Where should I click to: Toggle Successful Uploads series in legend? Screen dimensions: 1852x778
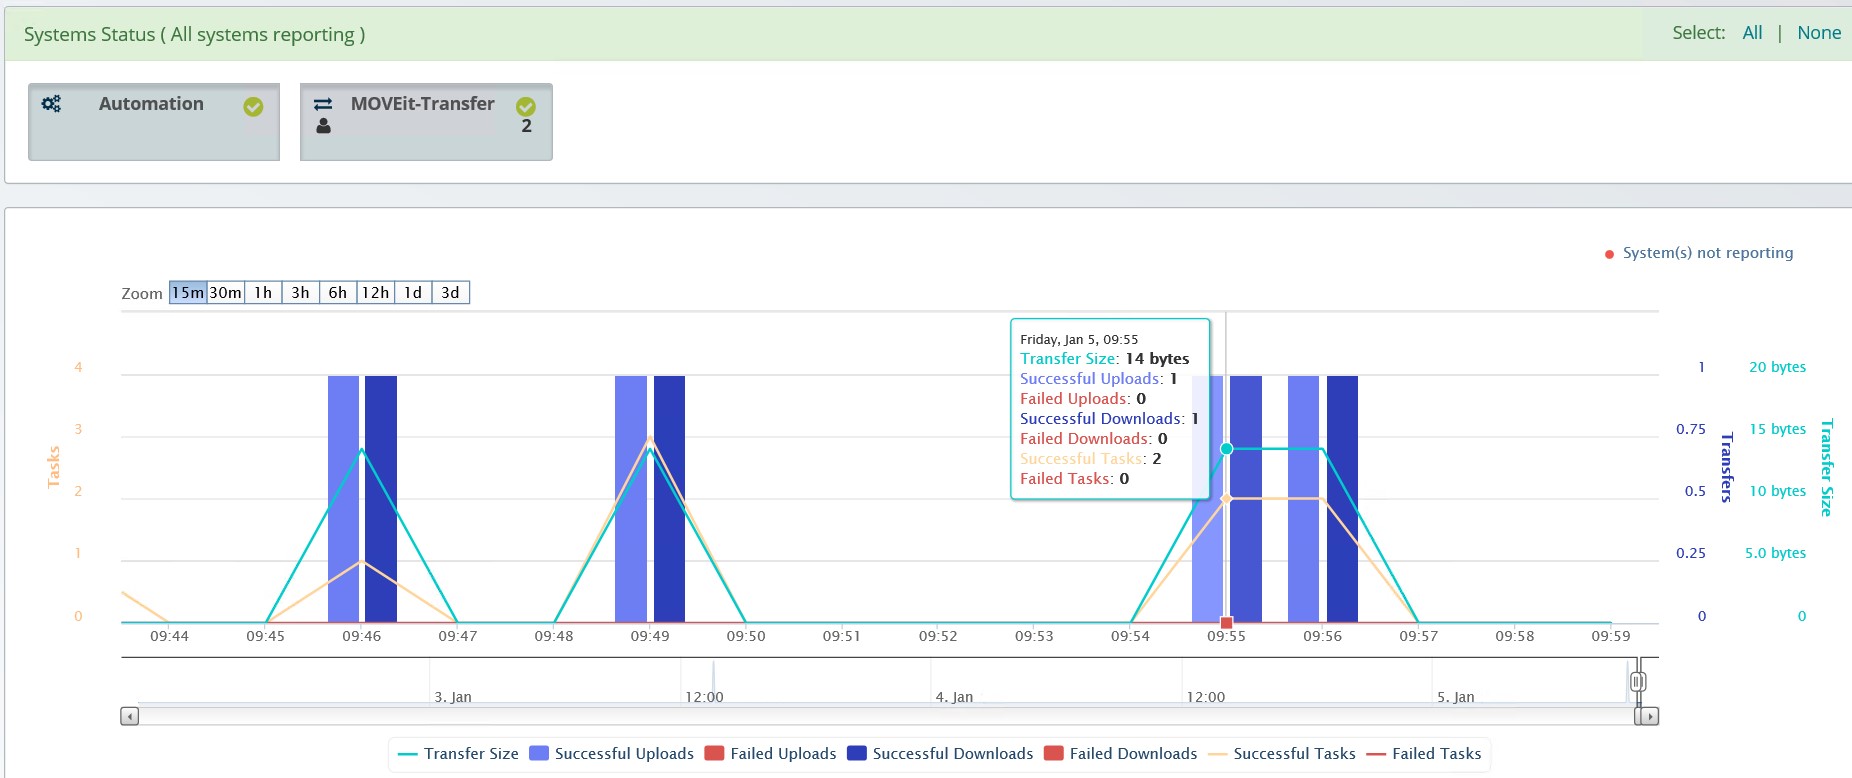pyautogui.click(x=611, y=754)
